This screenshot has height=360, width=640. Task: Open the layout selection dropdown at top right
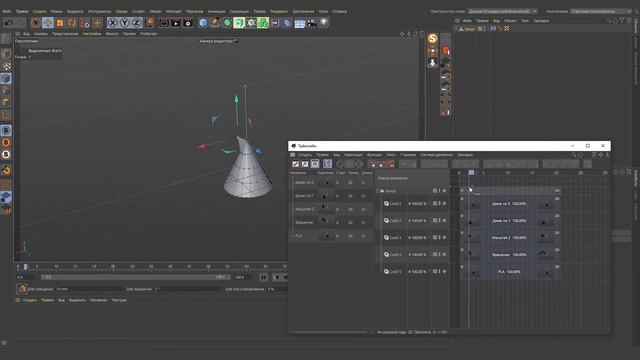point(600,11)
